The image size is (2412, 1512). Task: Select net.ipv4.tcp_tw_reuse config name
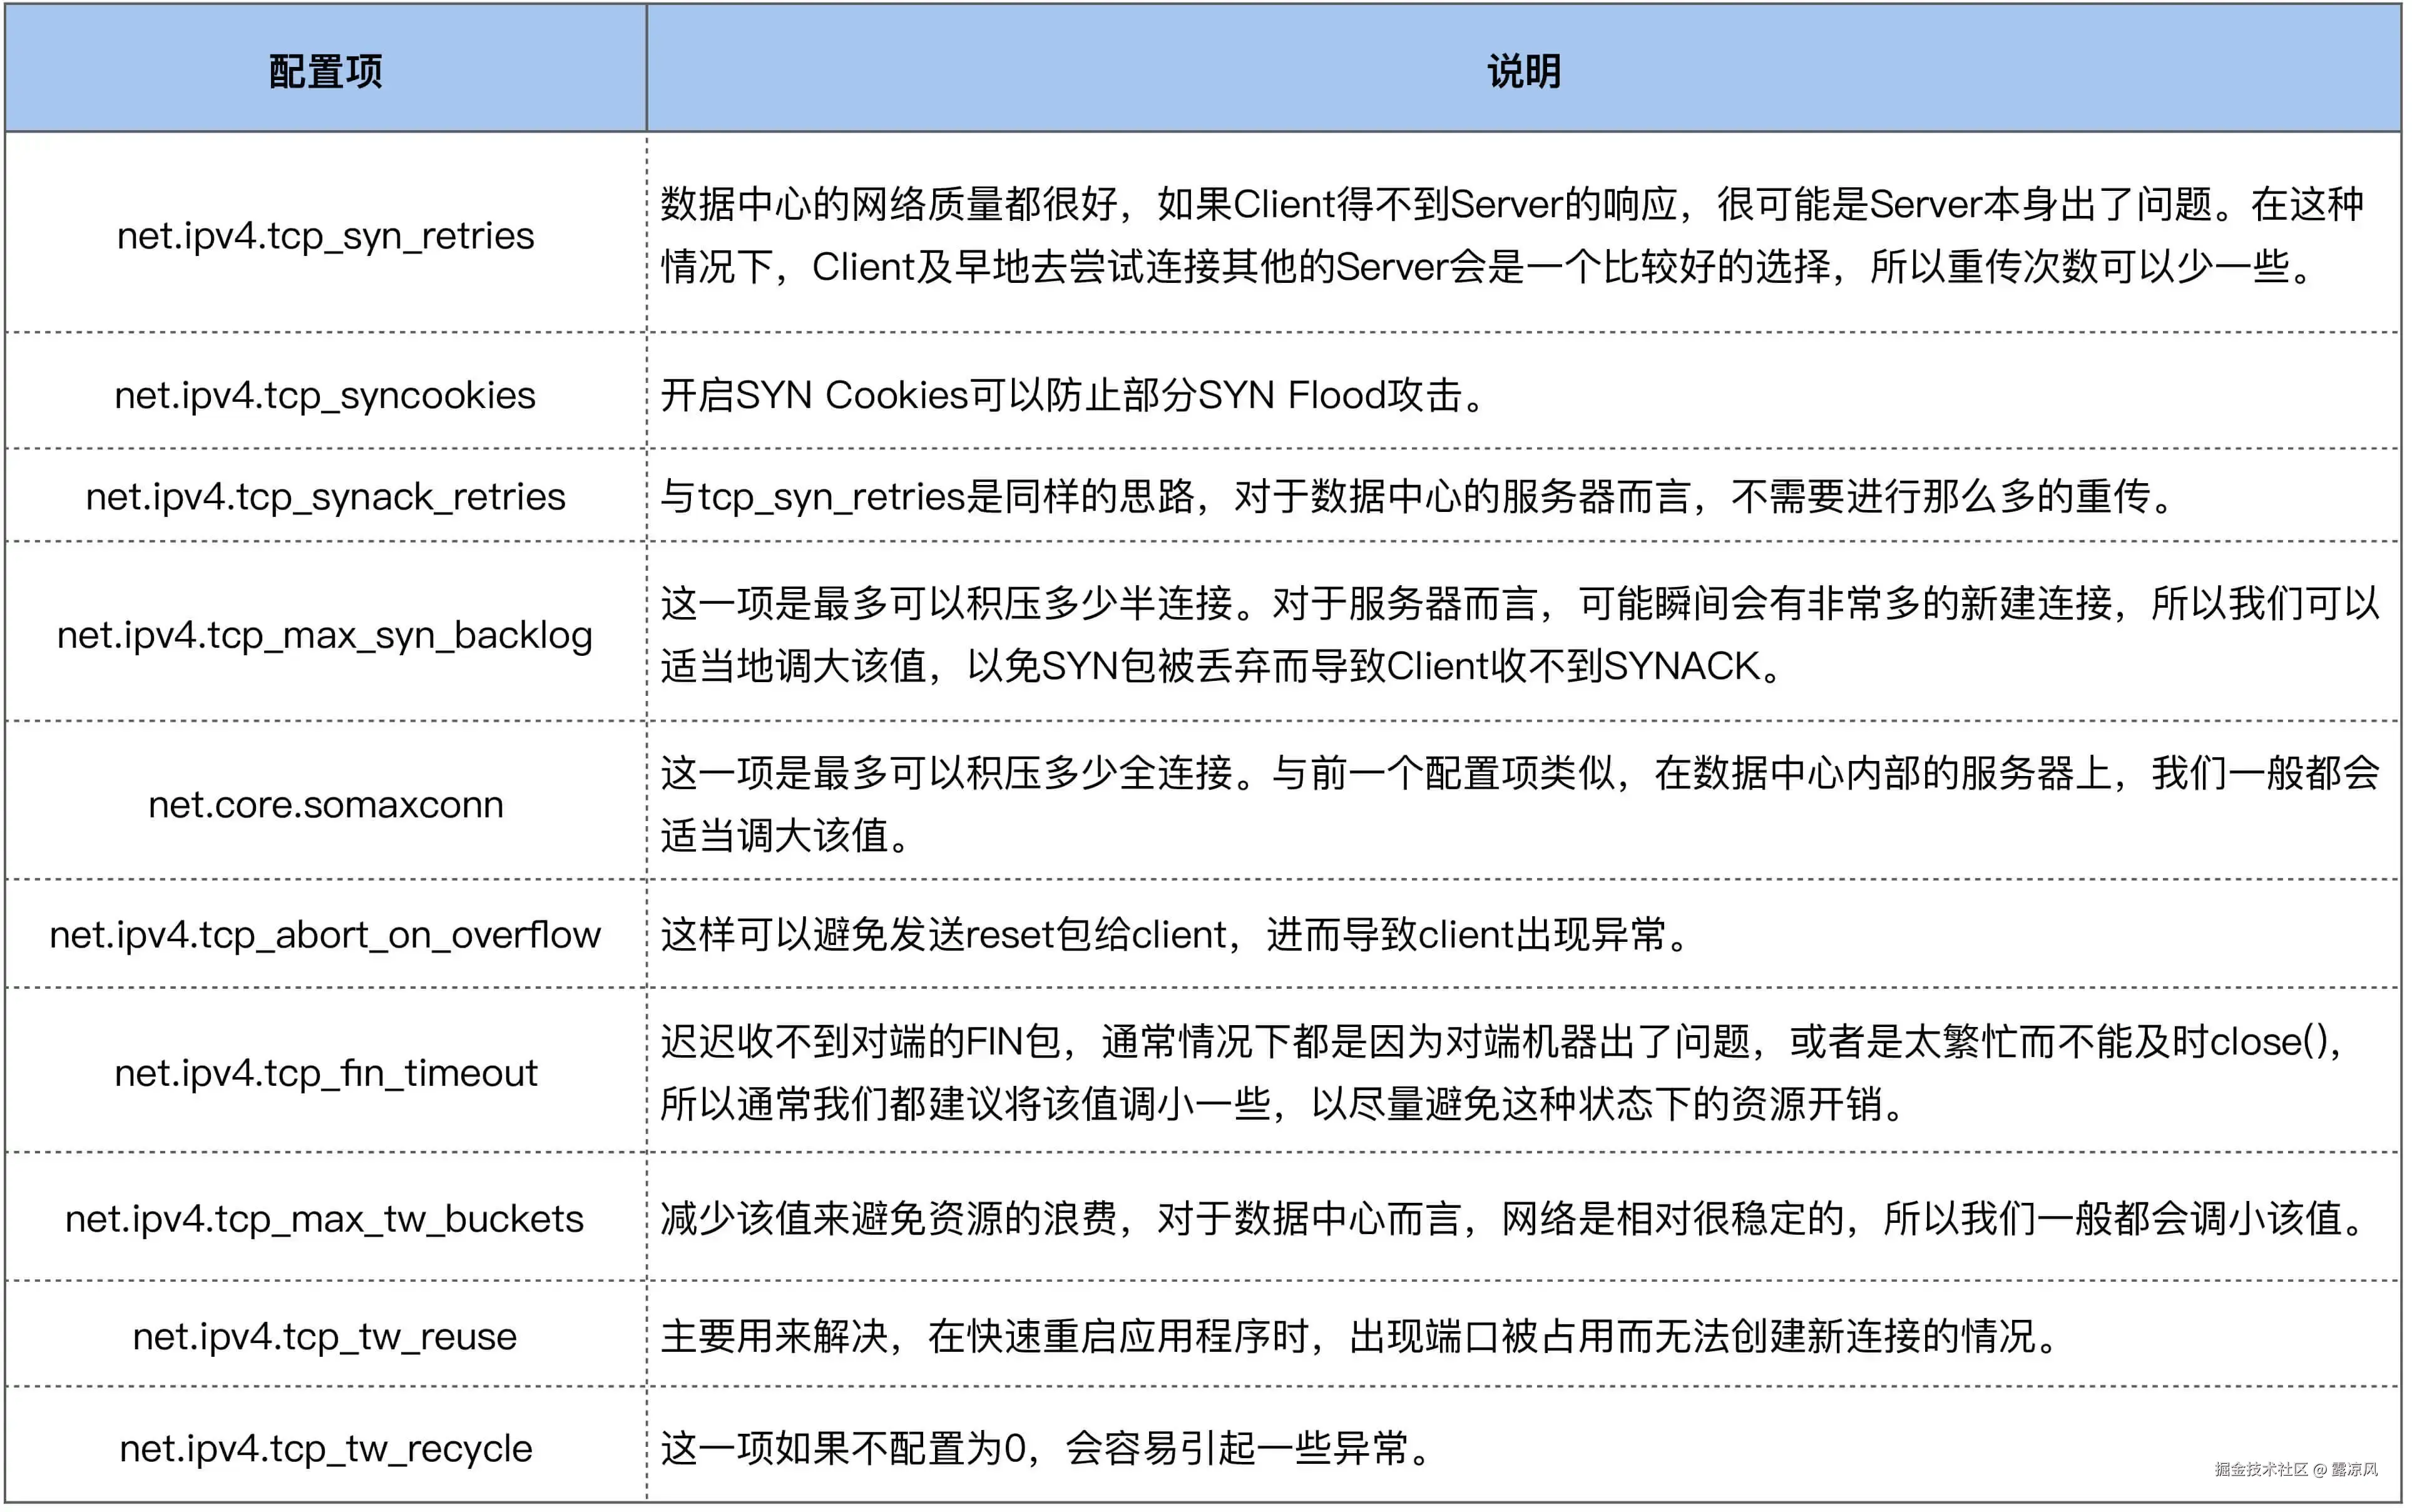(325, 1337)
